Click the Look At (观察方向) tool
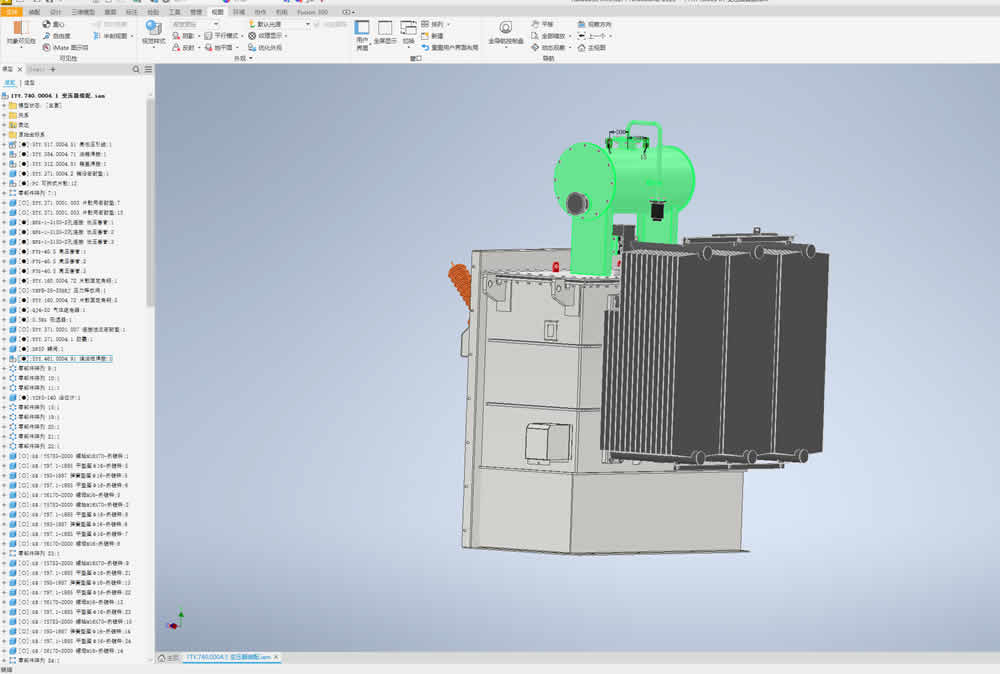 pos(594,24)
